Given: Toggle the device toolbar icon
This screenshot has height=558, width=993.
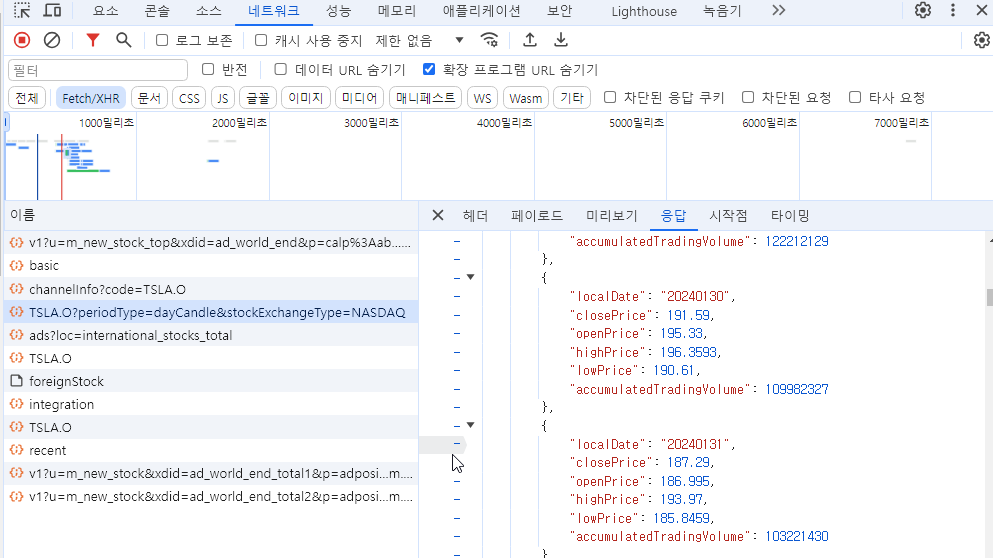Looking at the screenshot, I should pos(53,10).
